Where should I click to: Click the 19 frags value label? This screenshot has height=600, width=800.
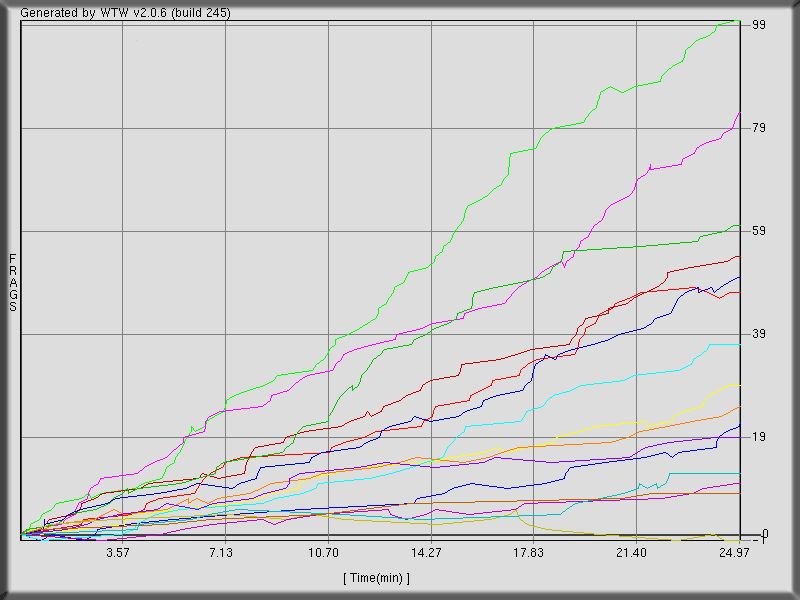click(758, 437)
